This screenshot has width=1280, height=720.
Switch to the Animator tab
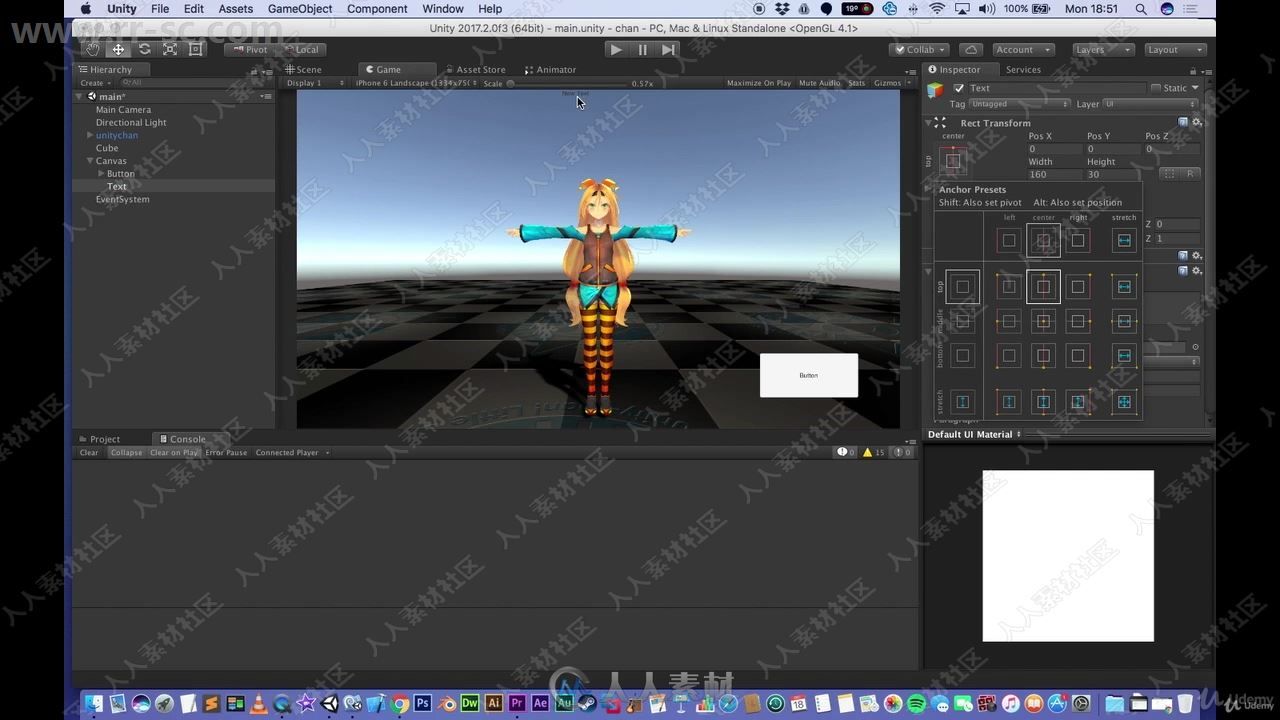point(550,70)
